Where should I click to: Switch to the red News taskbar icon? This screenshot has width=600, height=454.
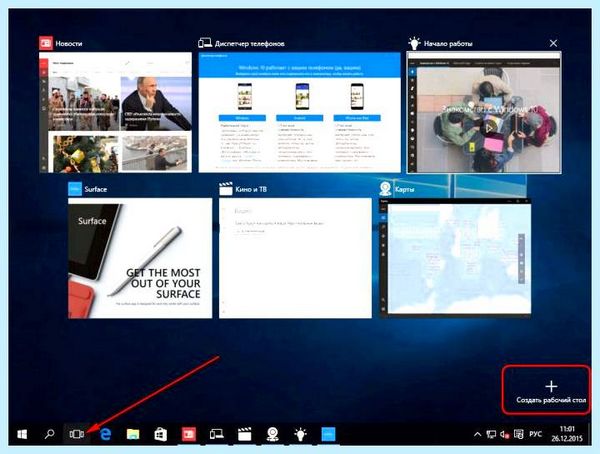(189, 434)
